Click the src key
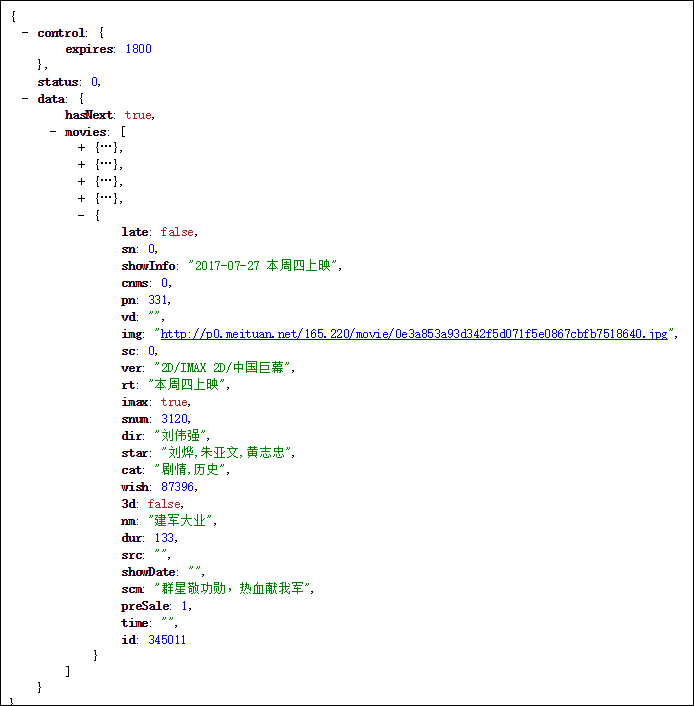The height and width of the screenshot is (706, 694). tap(132, 555)
